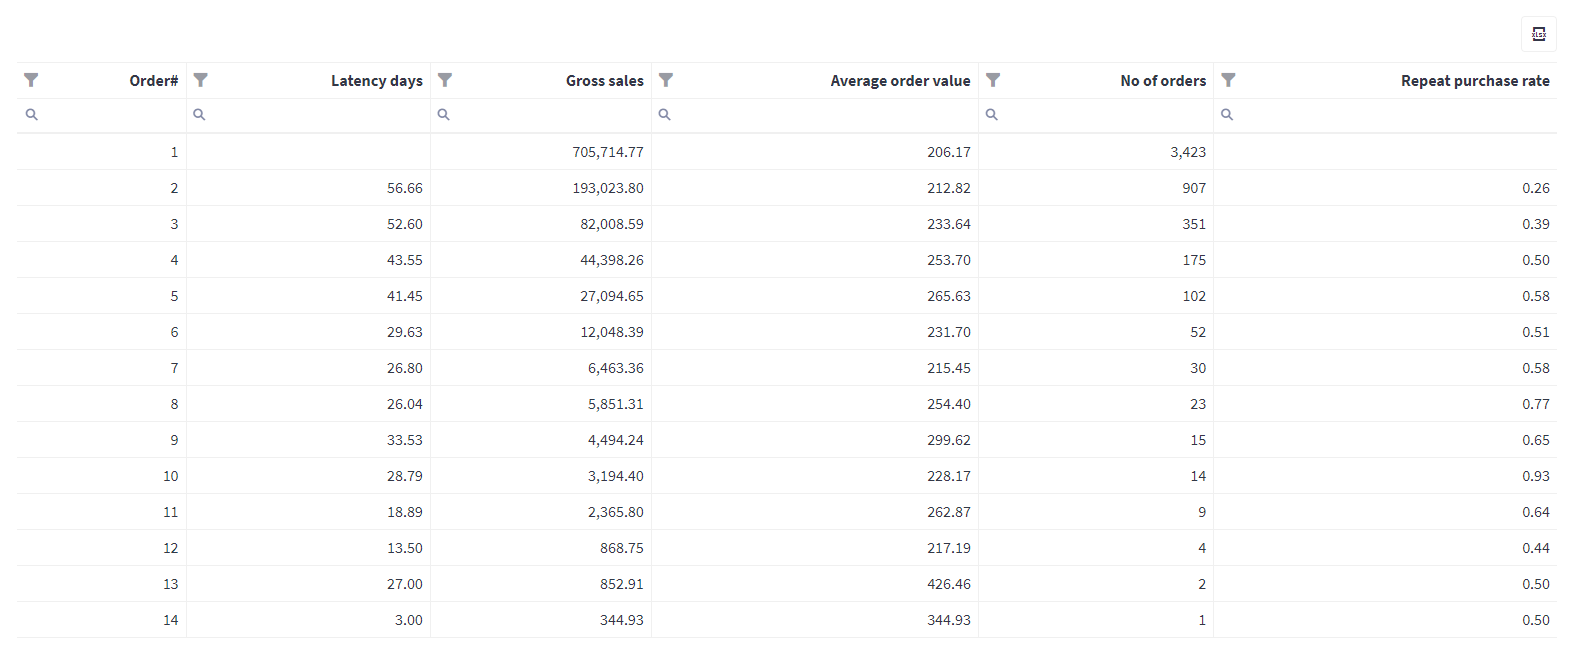Open the Order# column filter icon
1576x652 pixels.
(31, 80)
